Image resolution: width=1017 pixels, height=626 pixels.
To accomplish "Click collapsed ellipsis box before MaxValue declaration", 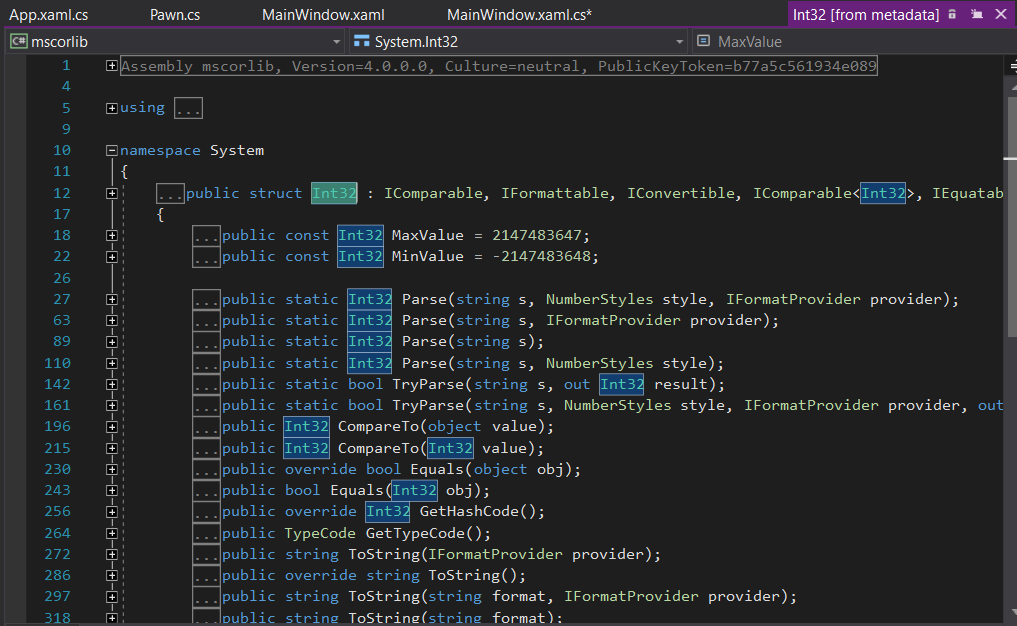I will click(207, 236).
